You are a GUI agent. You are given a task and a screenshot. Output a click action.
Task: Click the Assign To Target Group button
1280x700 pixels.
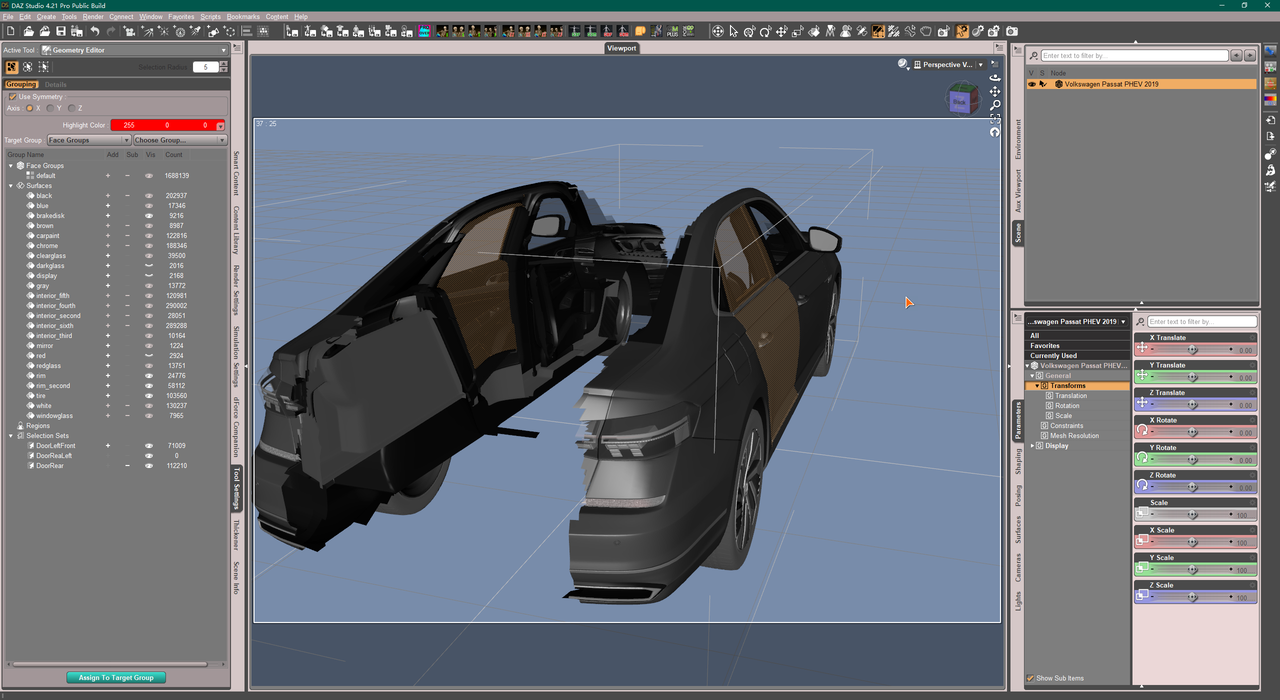tap(116, 678)
